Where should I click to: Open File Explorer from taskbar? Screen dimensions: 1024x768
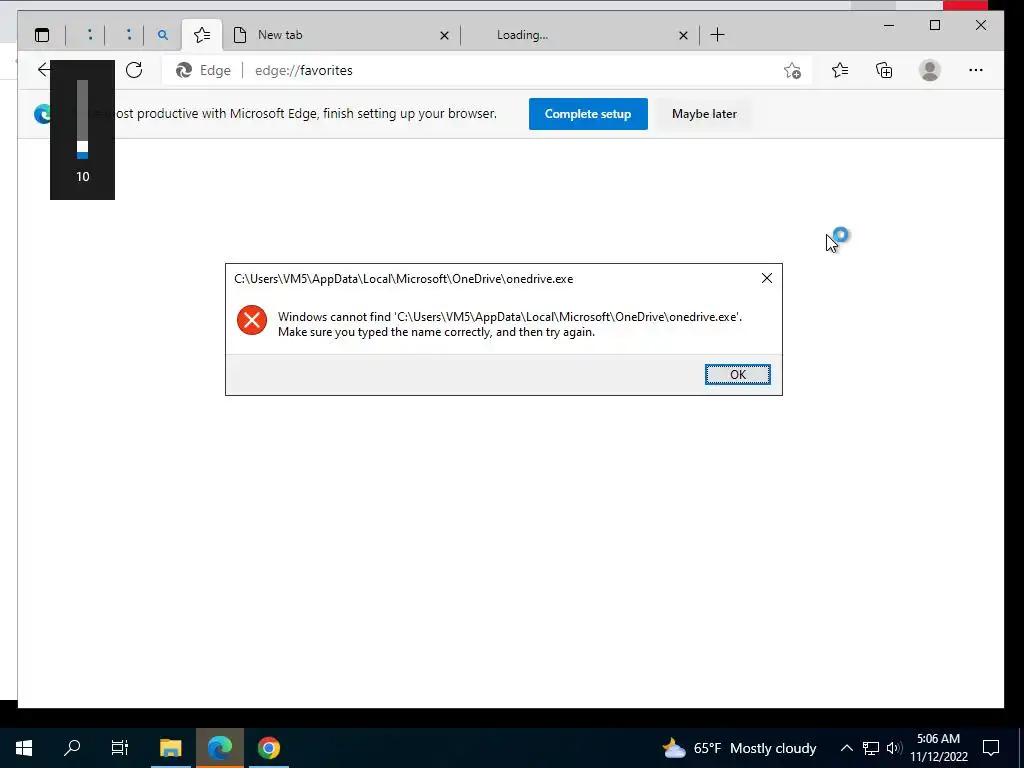[x=170, y=748]
